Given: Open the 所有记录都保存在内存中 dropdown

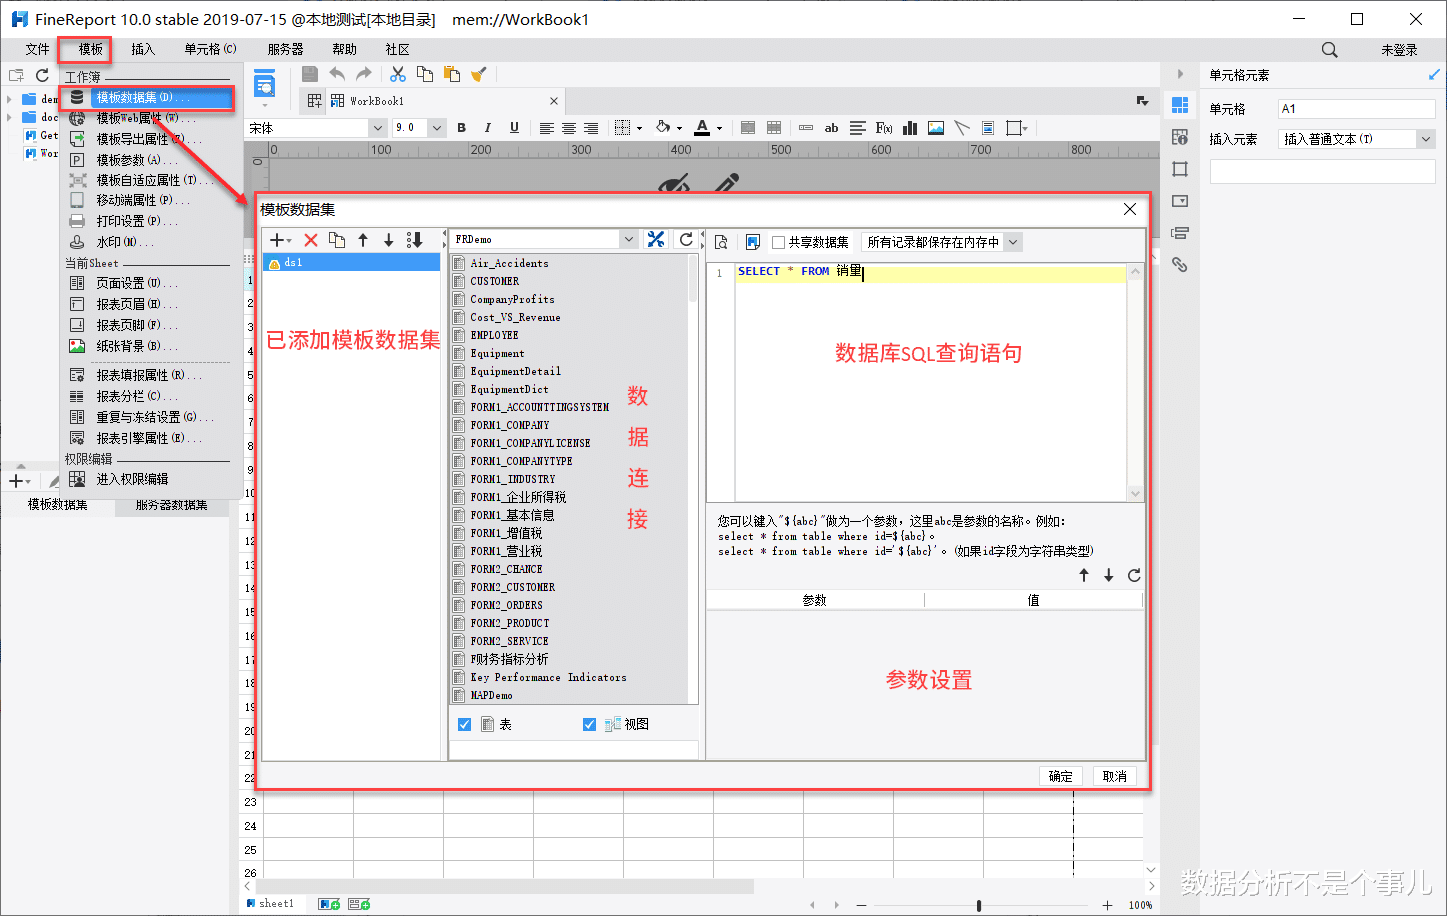Looking at the screenshot, I should click(1012, 241).
